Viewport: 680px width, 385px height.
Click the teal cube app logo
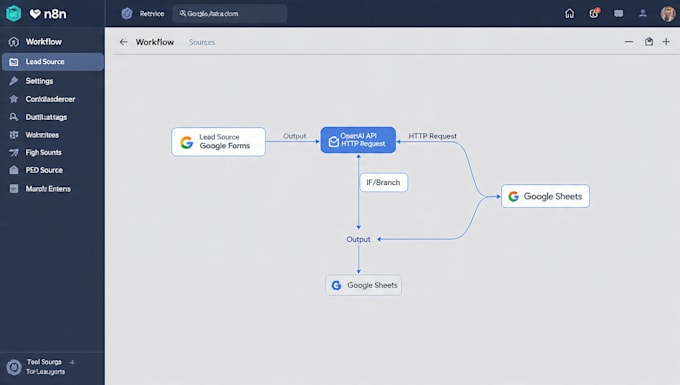coord(13,13)
